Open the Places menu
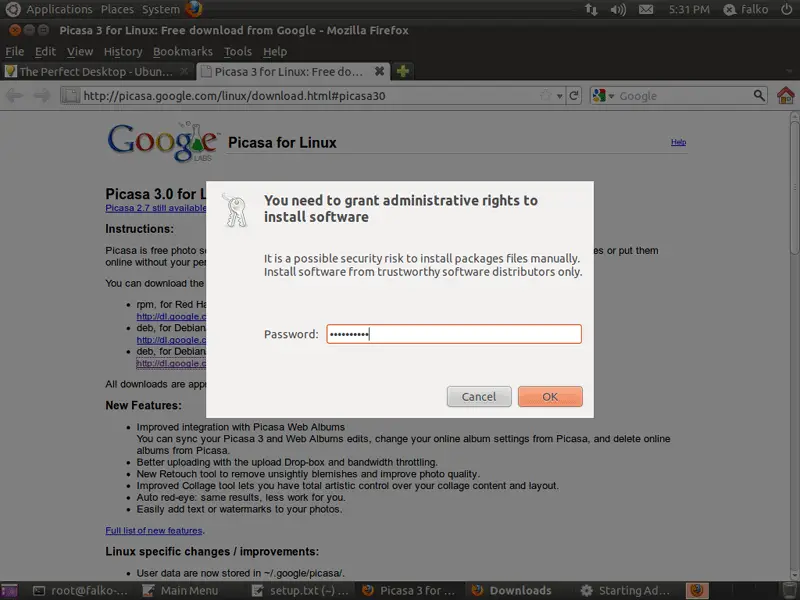 tap(117, 9)
